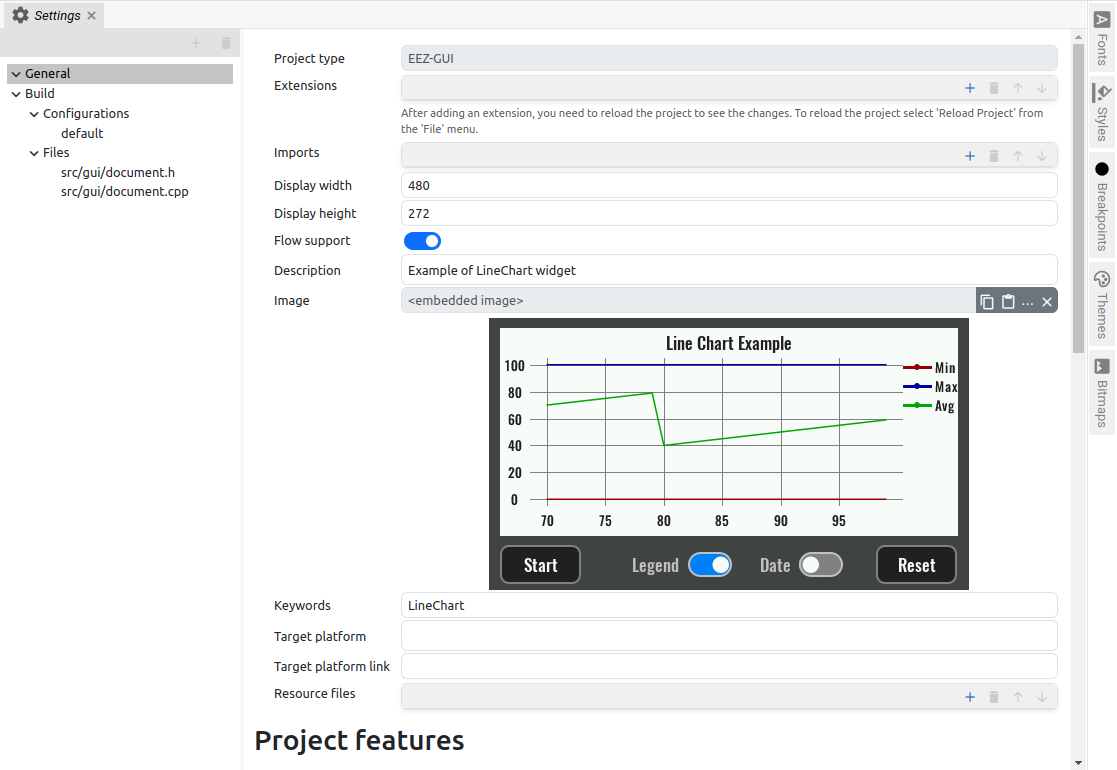Collapse the Configurations tree node
The height and width of the screenshot is (770, 1117).
coord(33,114)
